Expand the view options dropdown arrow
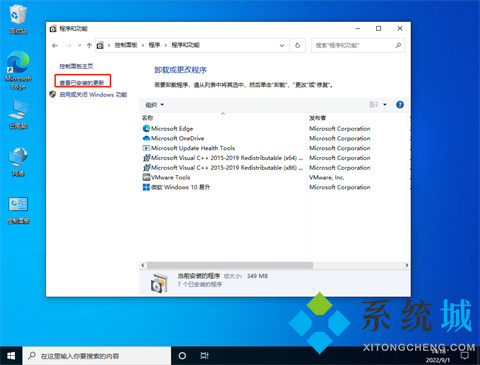This screenshot has height=365, width=480. point(385,105)
